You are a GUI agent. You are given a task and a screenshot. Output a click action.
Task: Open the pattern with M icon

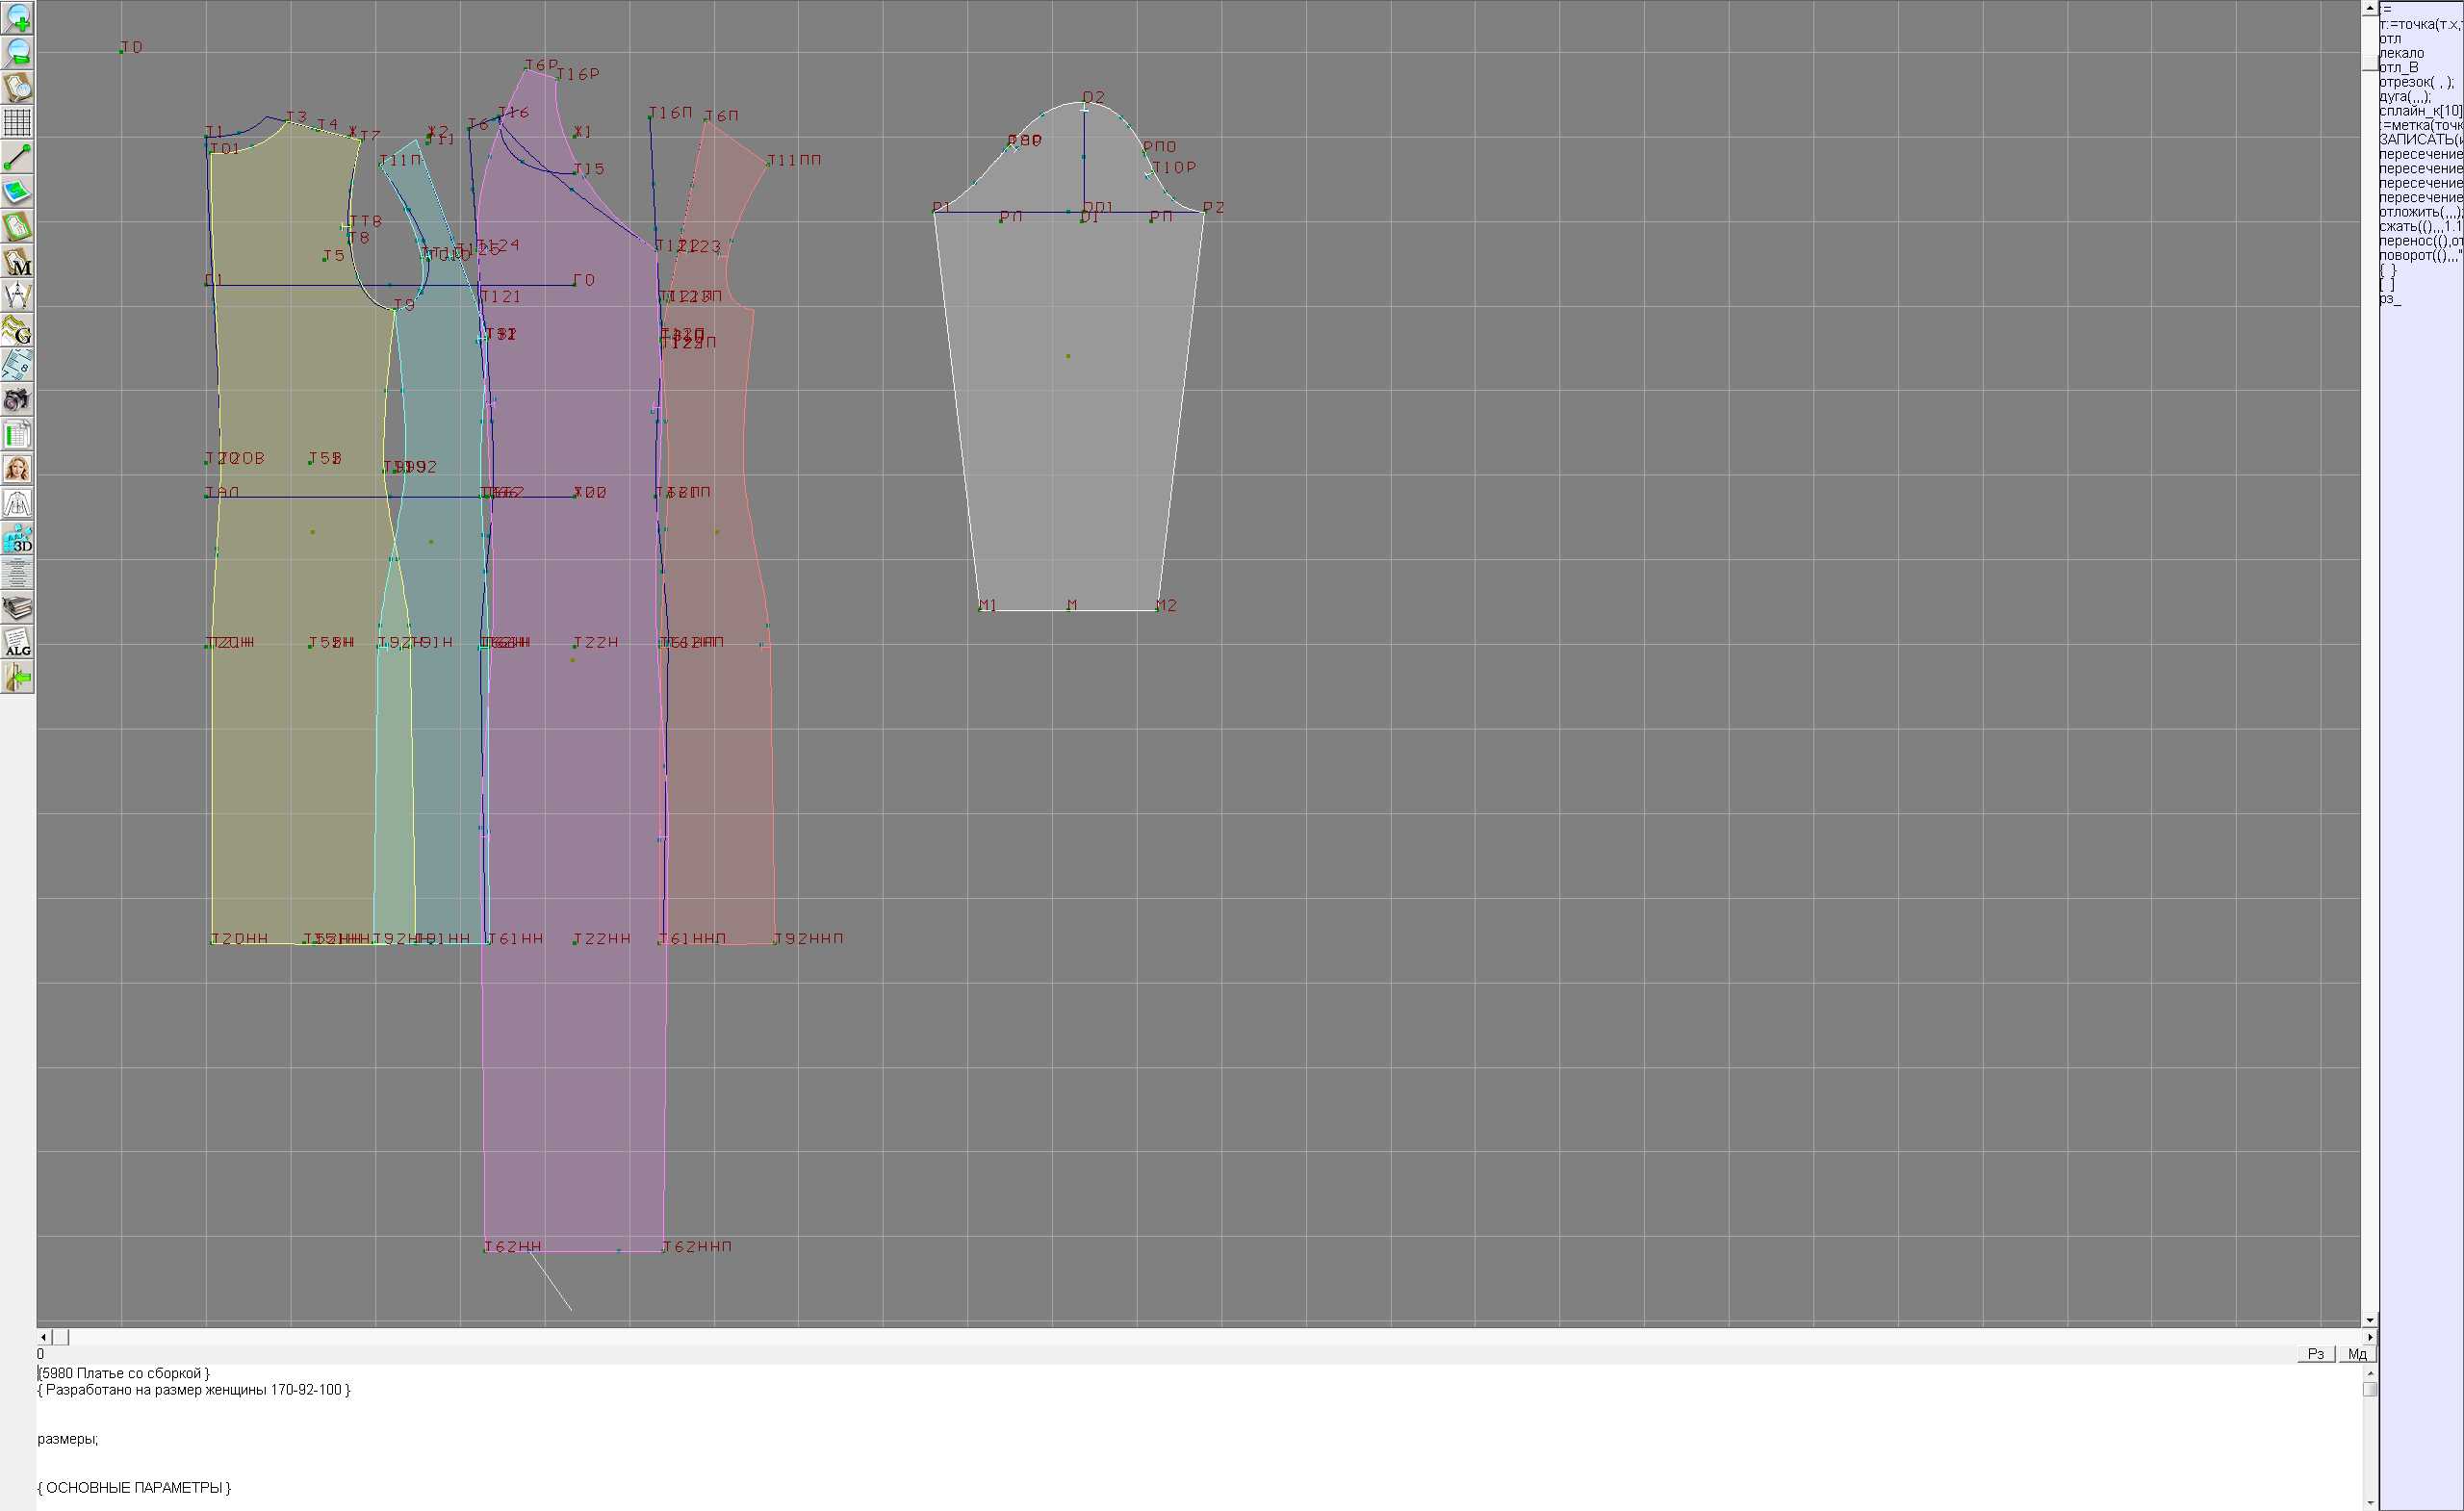(17, 261)
